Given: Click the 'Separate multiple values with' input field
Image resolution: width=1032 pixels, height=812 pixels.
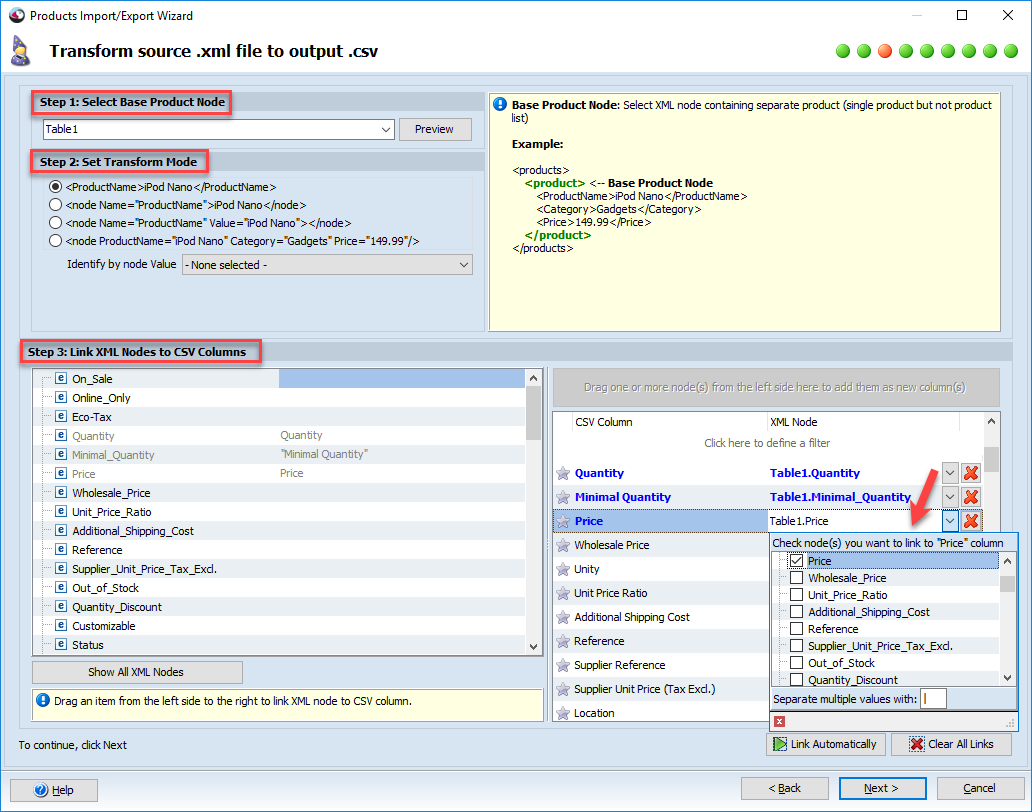Looking at the screenshot, I should [932, 698].
